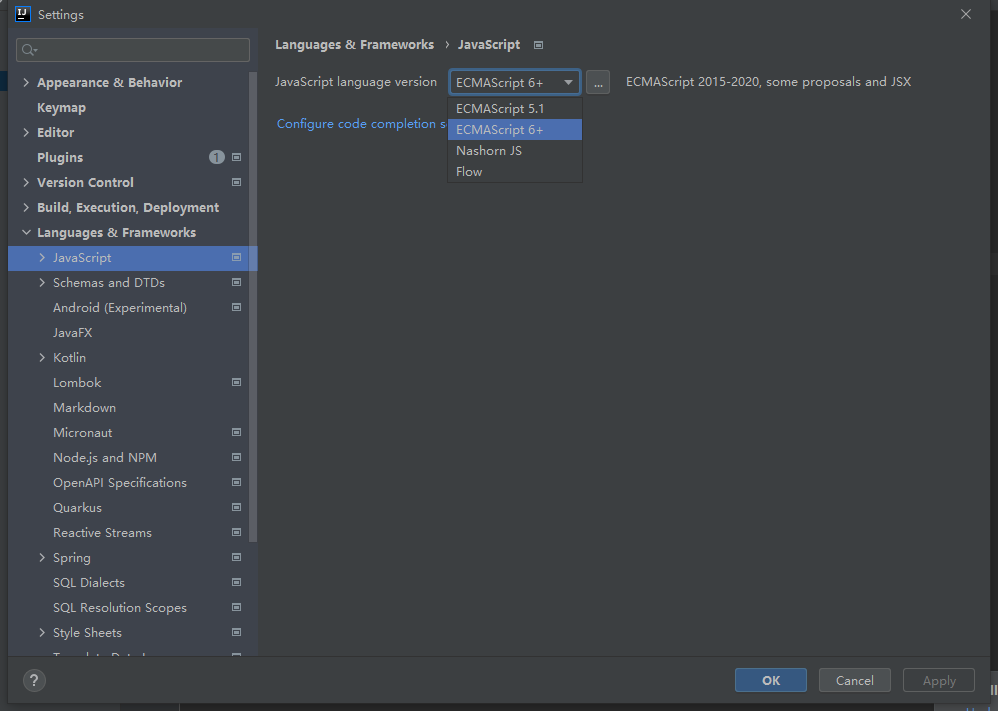Click the project-level icon beside Version Control
This screenshot has width=998, height=711.
point(236,182)
